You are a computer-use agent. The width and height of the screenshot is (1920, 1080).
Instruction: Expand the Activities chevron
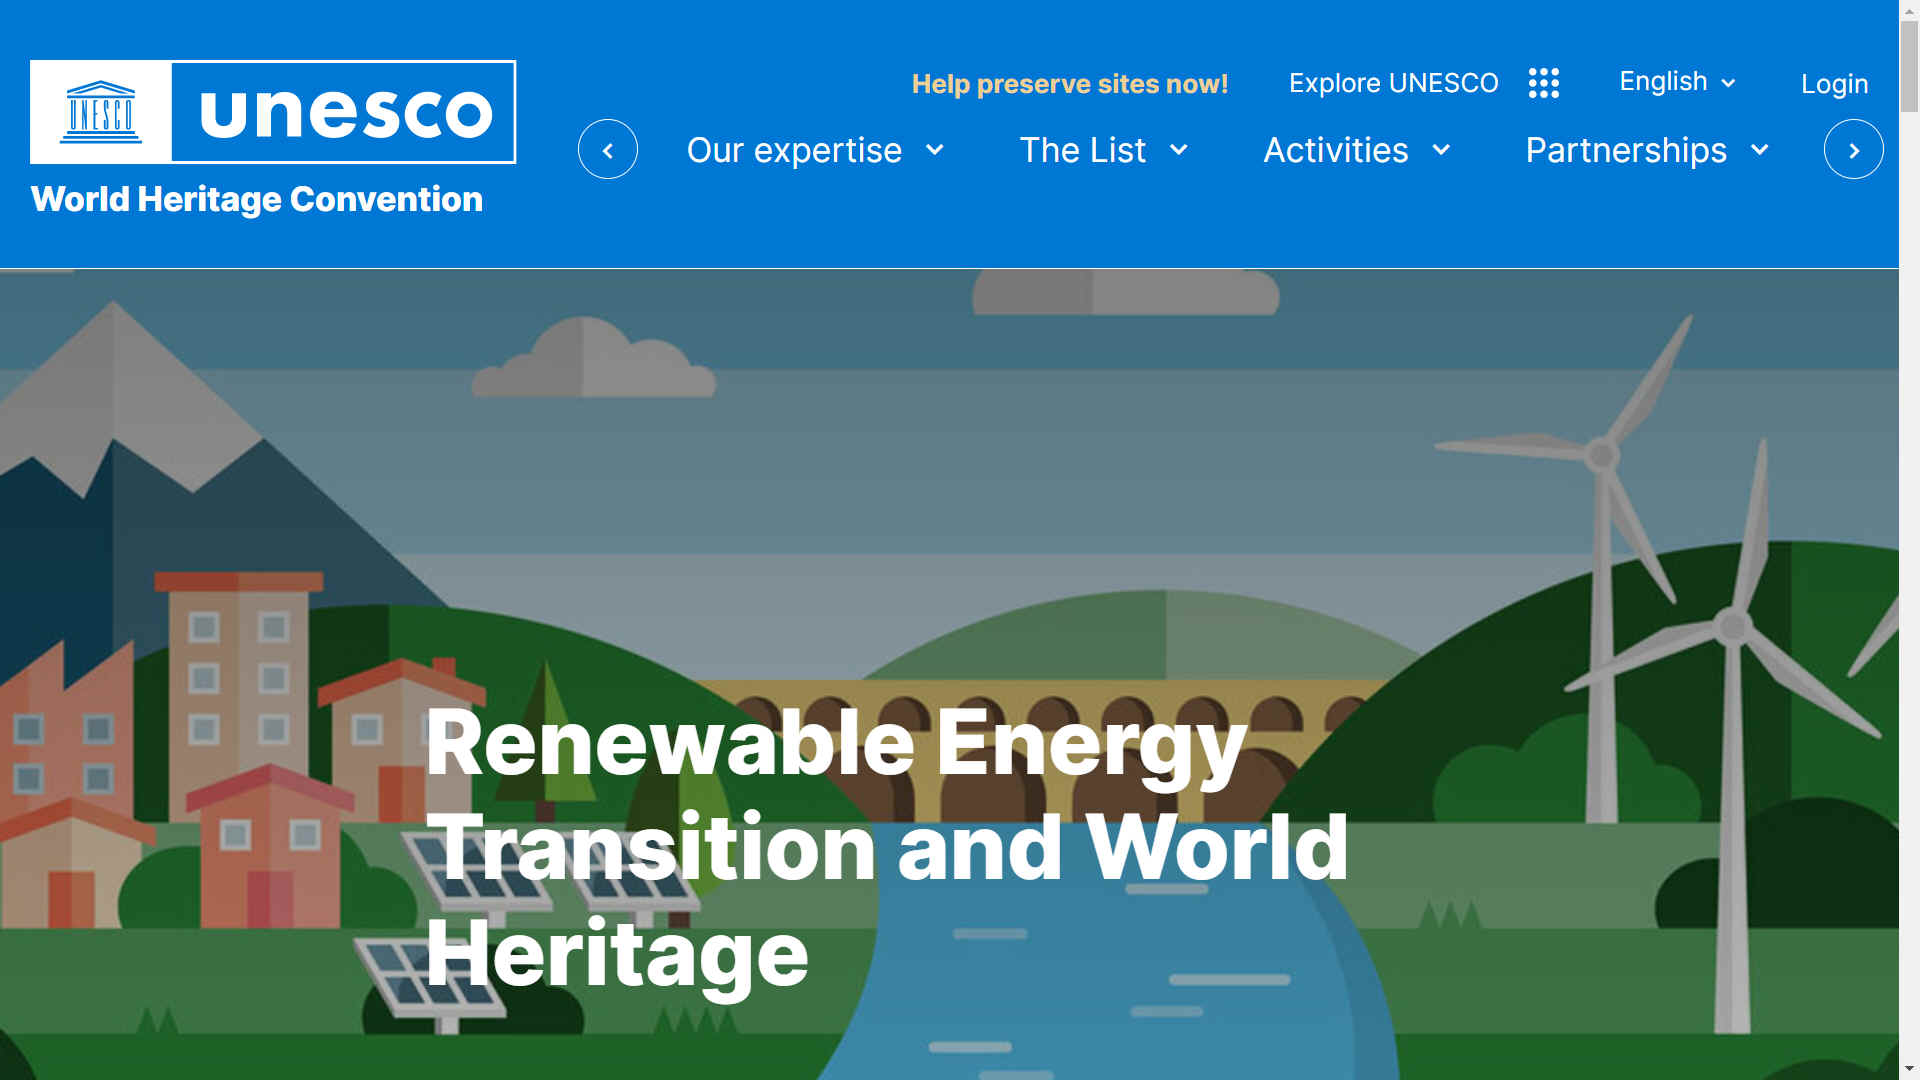[x=1441, y=150]
